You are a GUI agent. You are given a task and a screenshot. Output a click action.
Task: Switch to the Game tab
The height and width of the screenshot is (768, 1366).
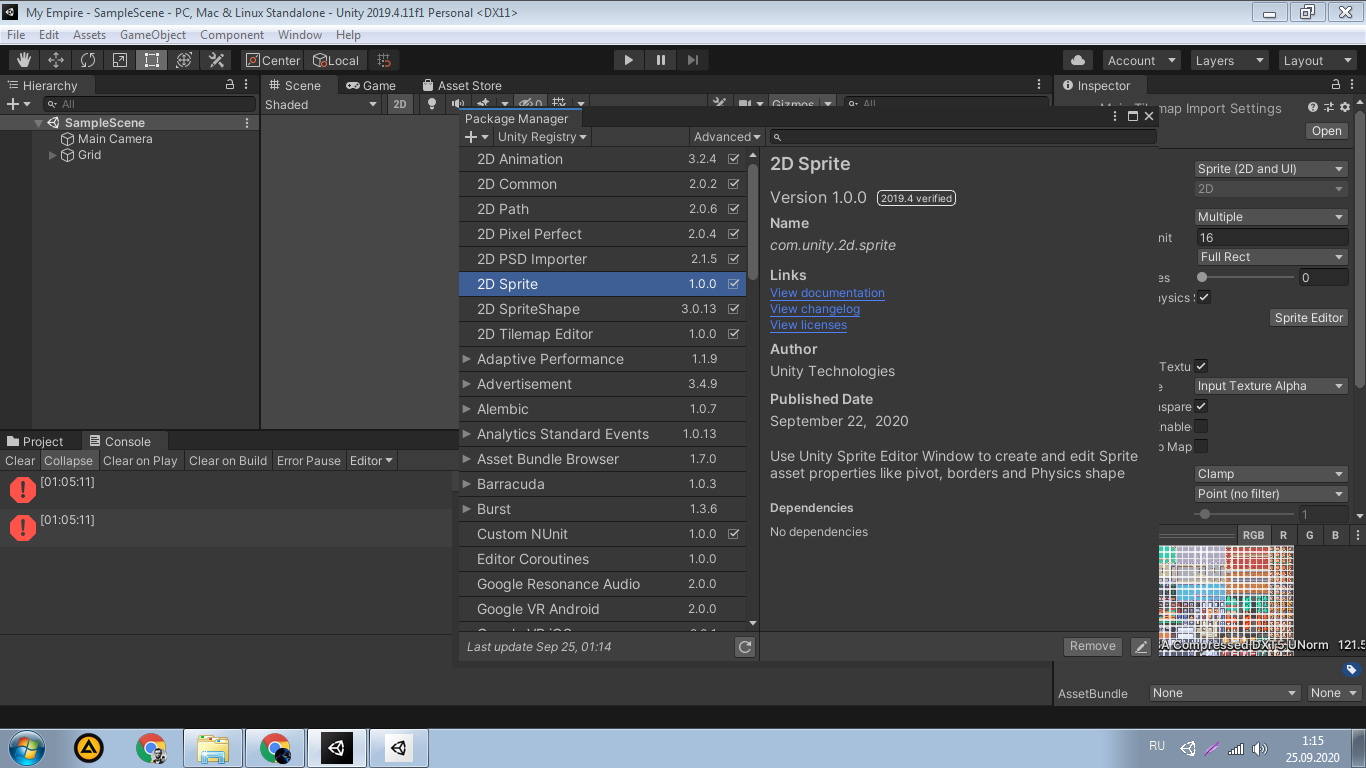coord(371,85)
